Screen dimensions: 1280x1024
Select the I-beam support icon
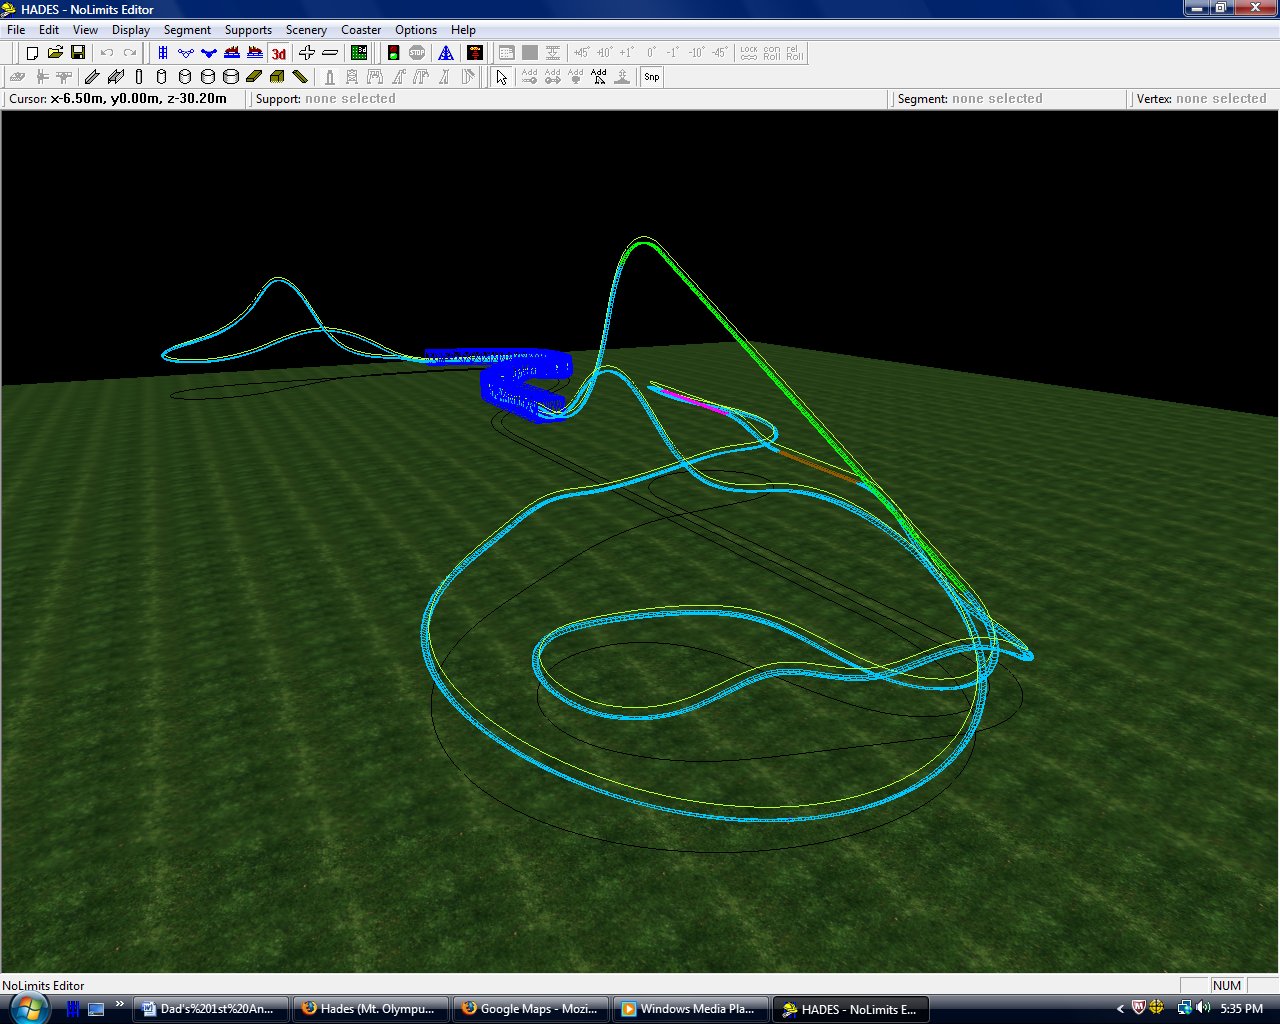pos(115,77)
